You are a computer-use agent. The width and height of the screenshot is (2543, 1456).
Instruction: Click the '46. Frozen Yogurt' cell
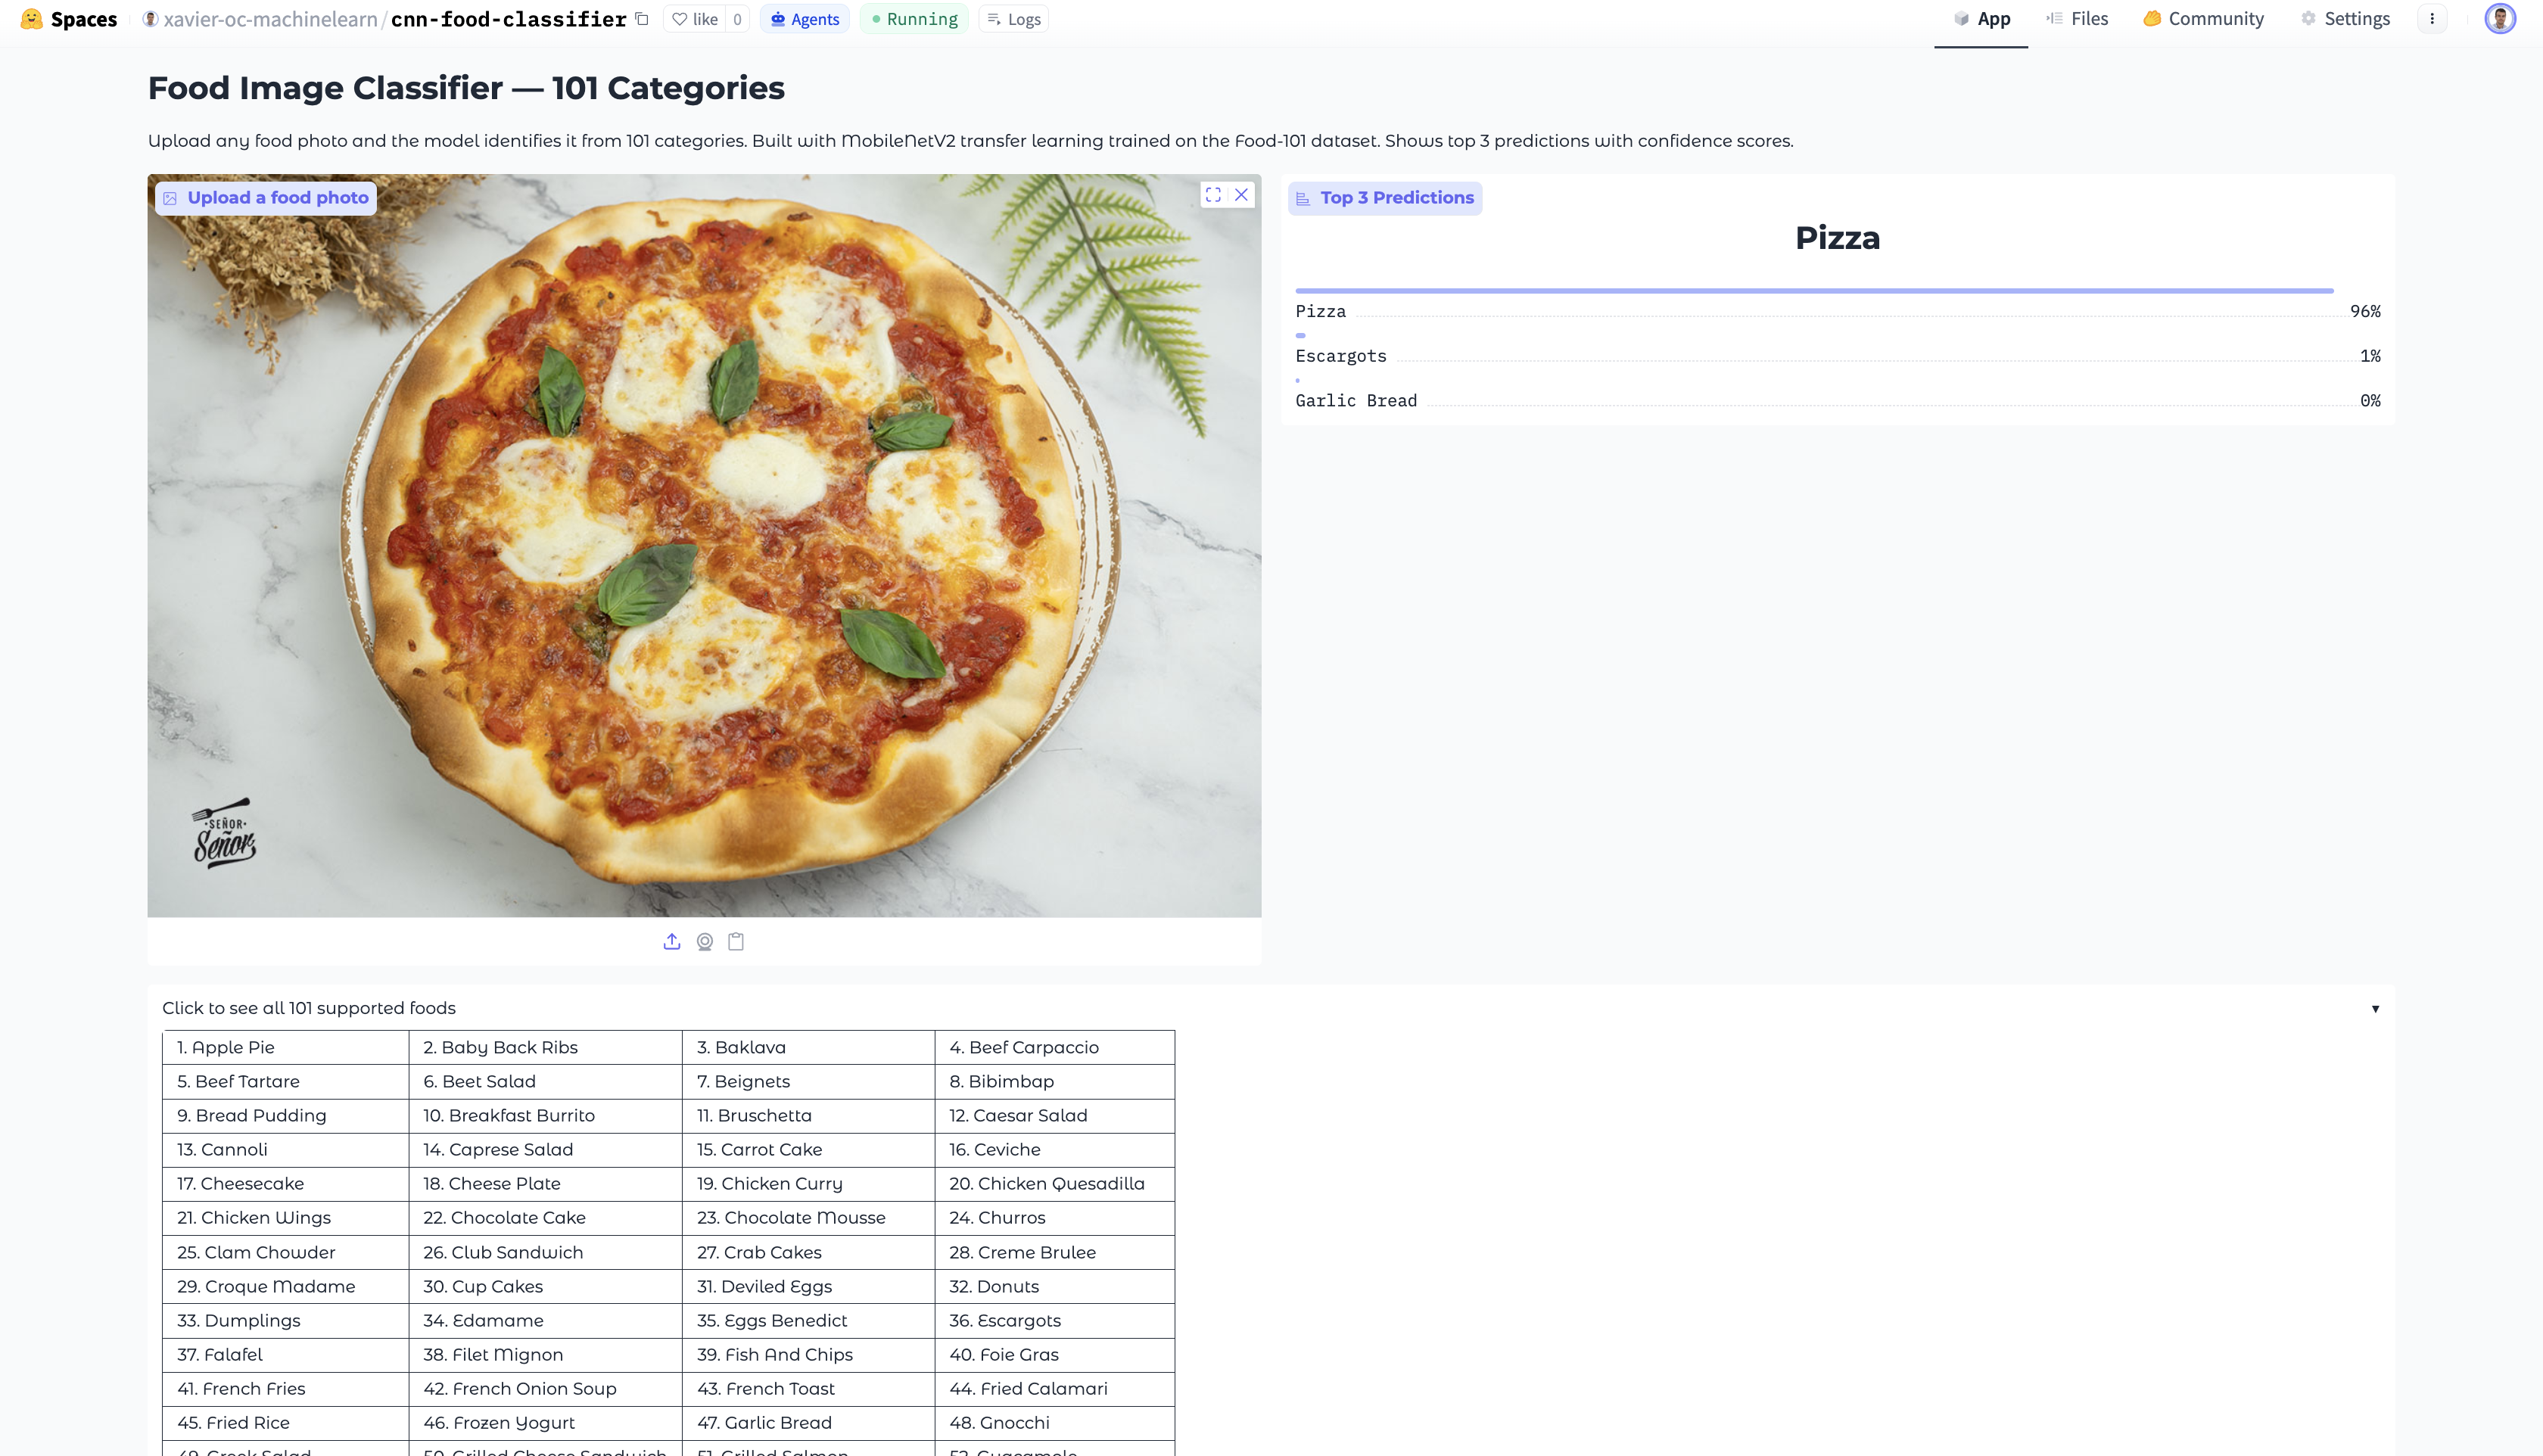(545, 1422)
